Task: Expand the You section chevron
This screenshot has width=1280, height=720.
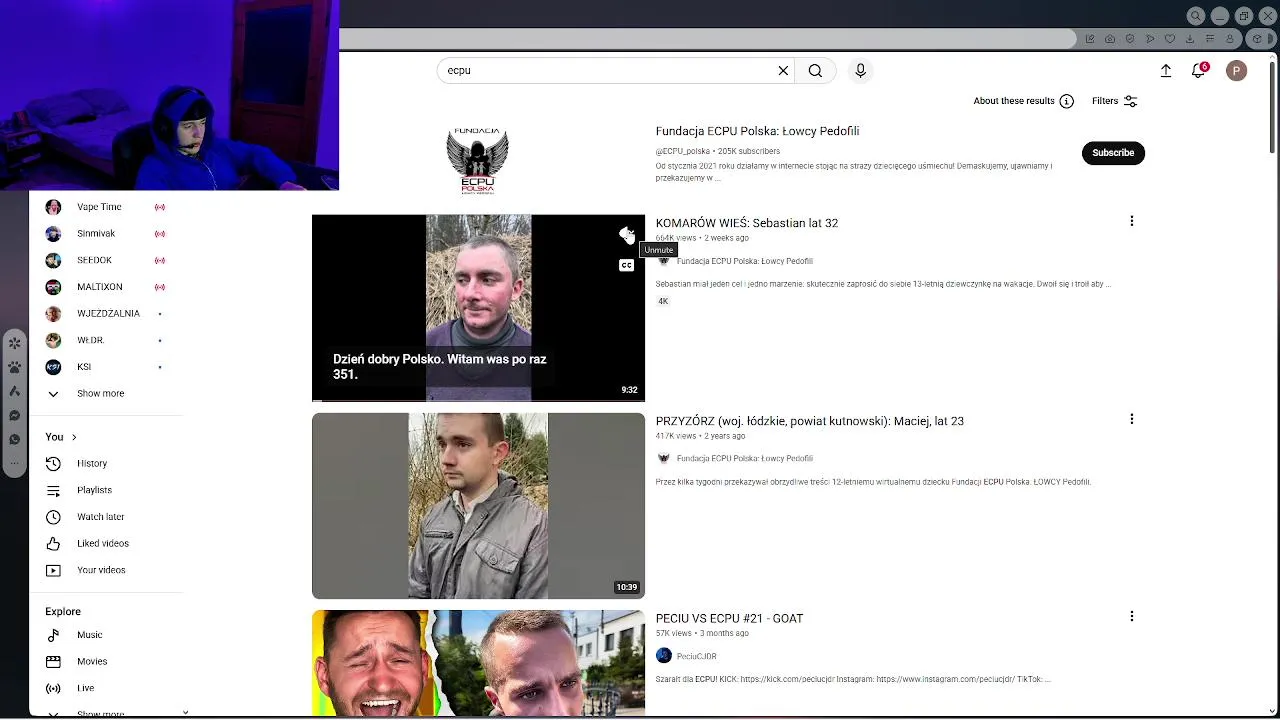Action: pyautogui.click(x=73, y=437)
